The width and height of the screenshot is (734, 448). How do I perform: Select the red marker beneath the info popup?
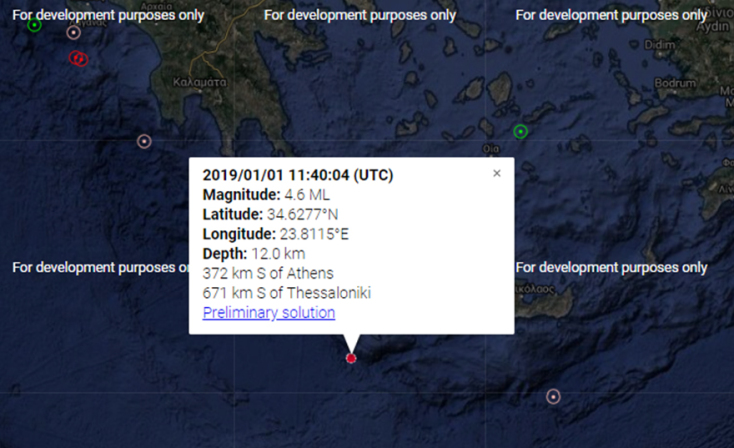(x=351, y=358)
